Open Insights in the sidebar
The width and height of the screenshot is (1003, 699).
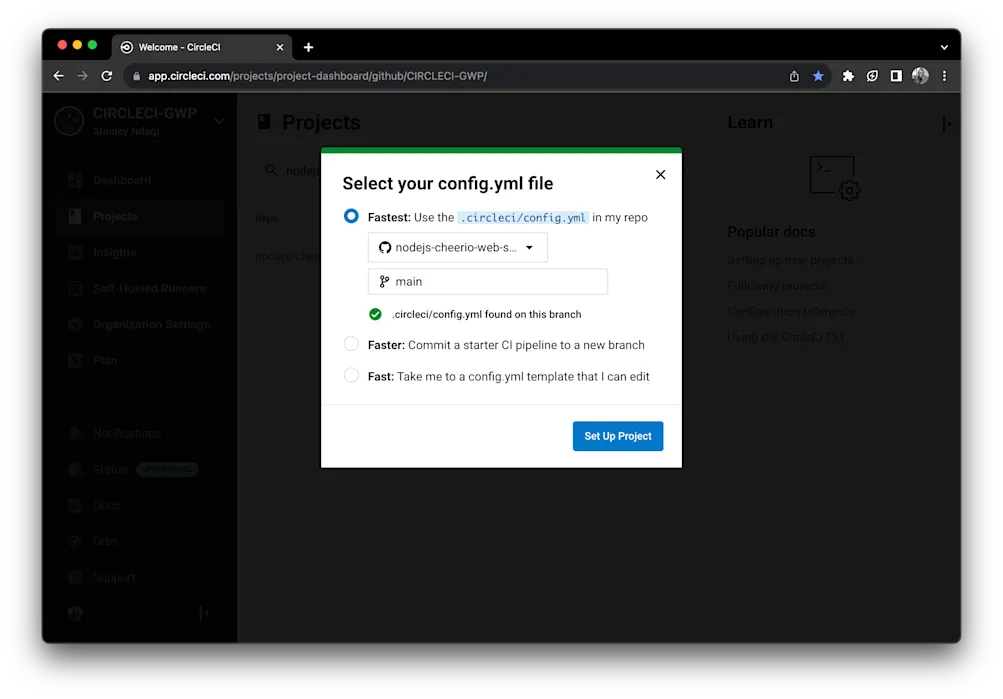115,253
